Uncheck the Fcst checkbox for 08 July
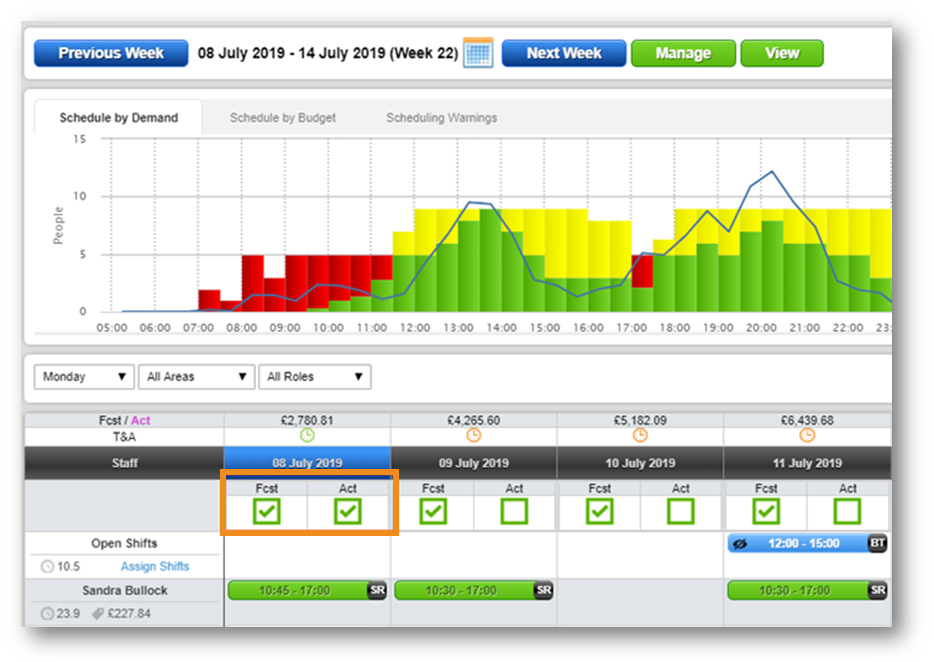The width and height of the screenshot is (934, 662). click(266, 512)
